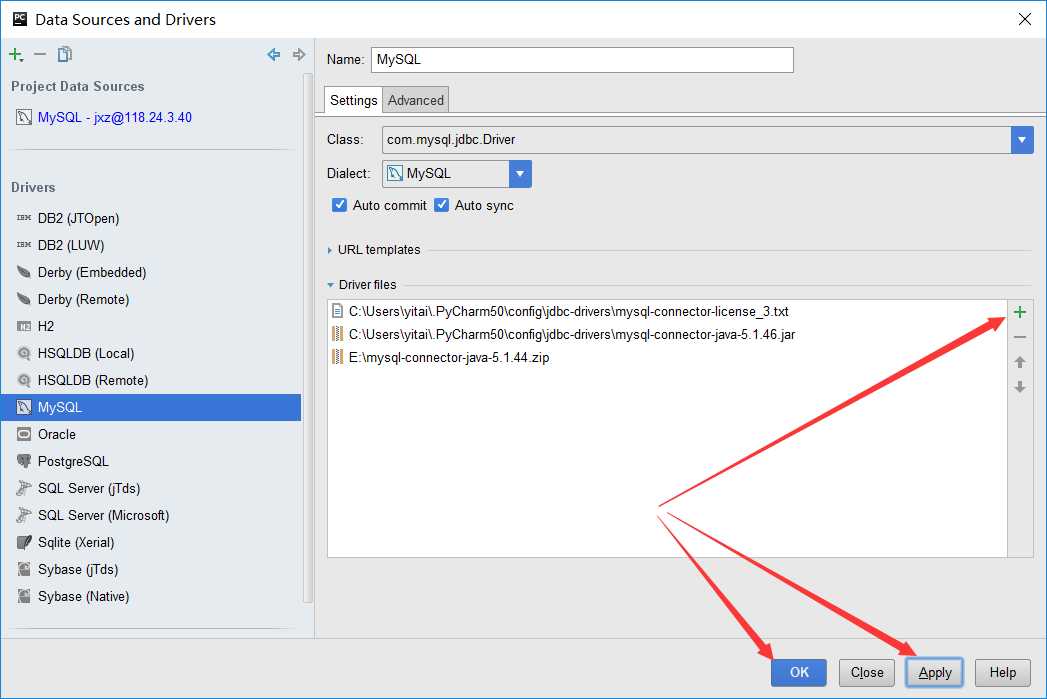Screen dimensions: 1047x699
Task: Select E:\mysql-connector-java-5.1.44.zip file row
Action: pos(667,357)
